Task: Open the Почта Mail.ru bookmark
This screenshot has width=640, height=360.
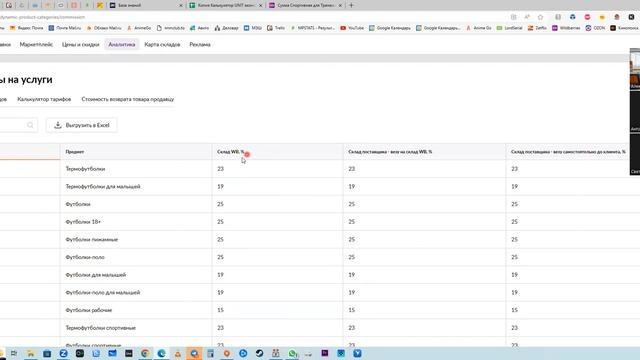Action: (64, 28)
